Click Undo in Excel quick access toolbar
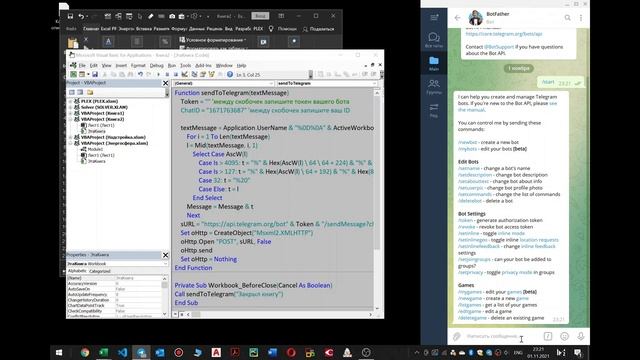The image size is (640, 360). pyautogui.click(x=81, y=16)
